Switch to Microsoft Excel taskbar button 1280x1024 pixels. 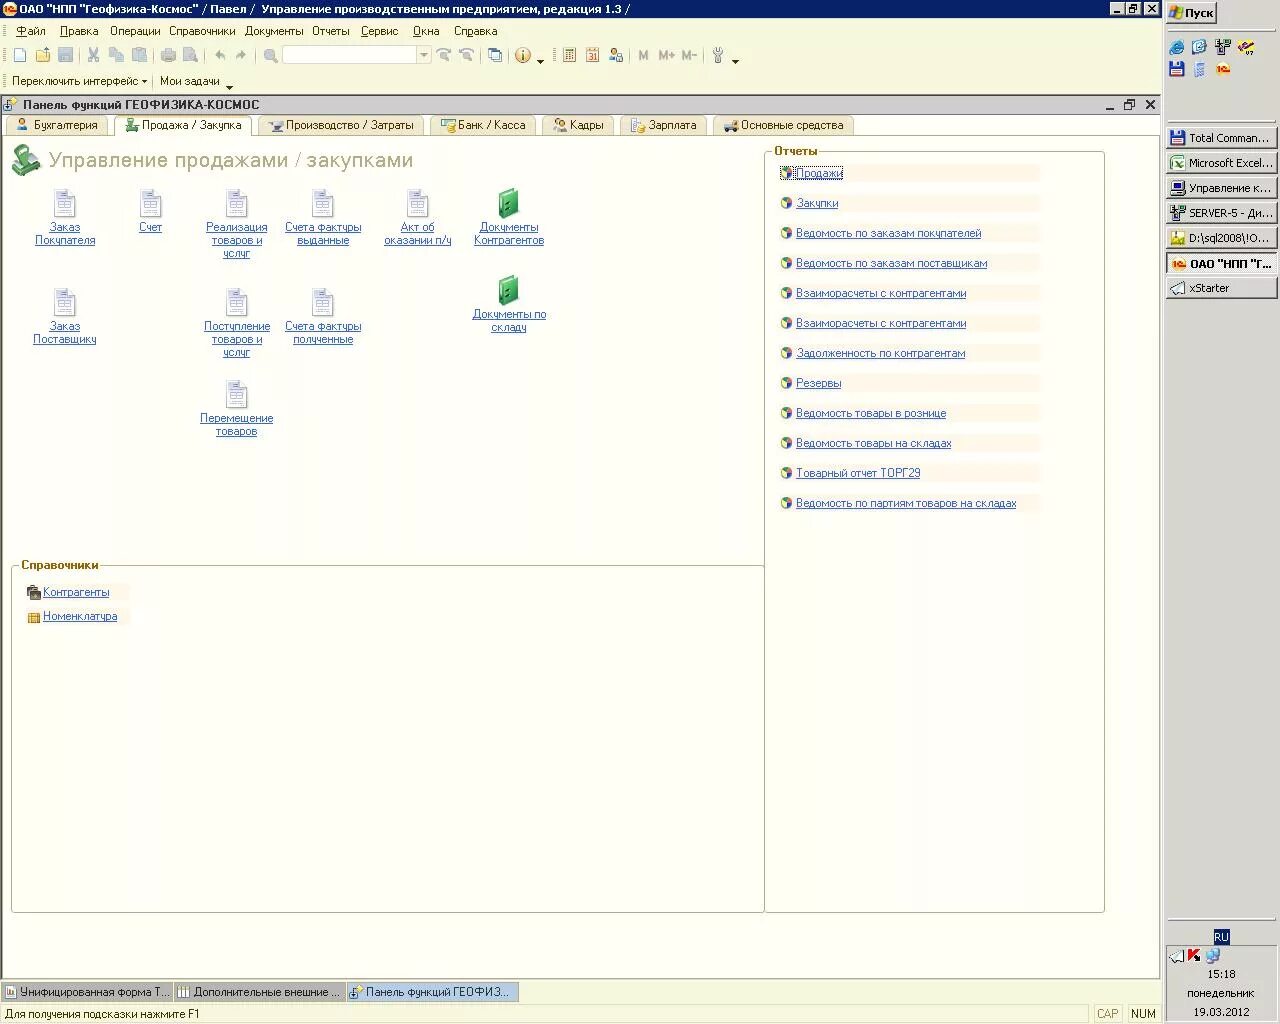(1221, 163)
